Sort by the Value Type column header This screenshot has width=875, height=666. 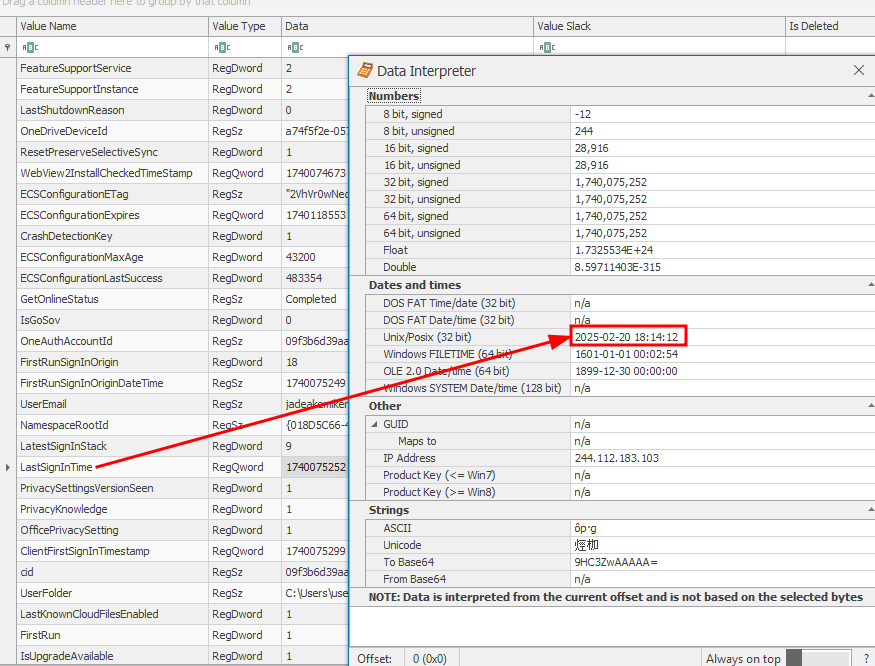point(245,26)
